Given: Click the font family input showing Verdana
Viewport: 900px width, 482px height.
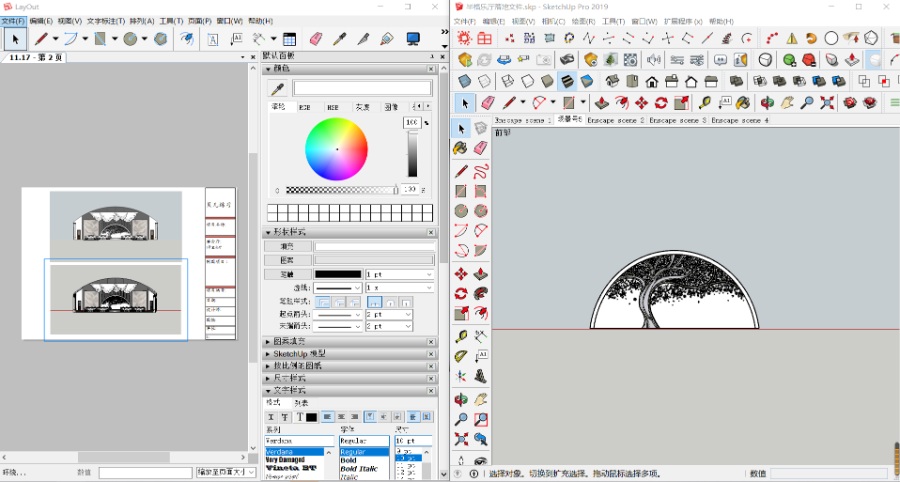Looking at the screenshot, I should 300,441.
